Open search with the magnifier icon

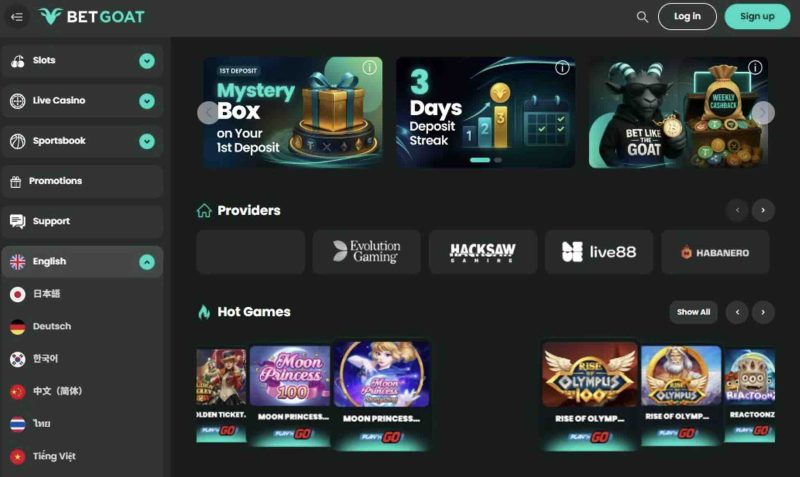pyautogui.click(x=642, y=17)
